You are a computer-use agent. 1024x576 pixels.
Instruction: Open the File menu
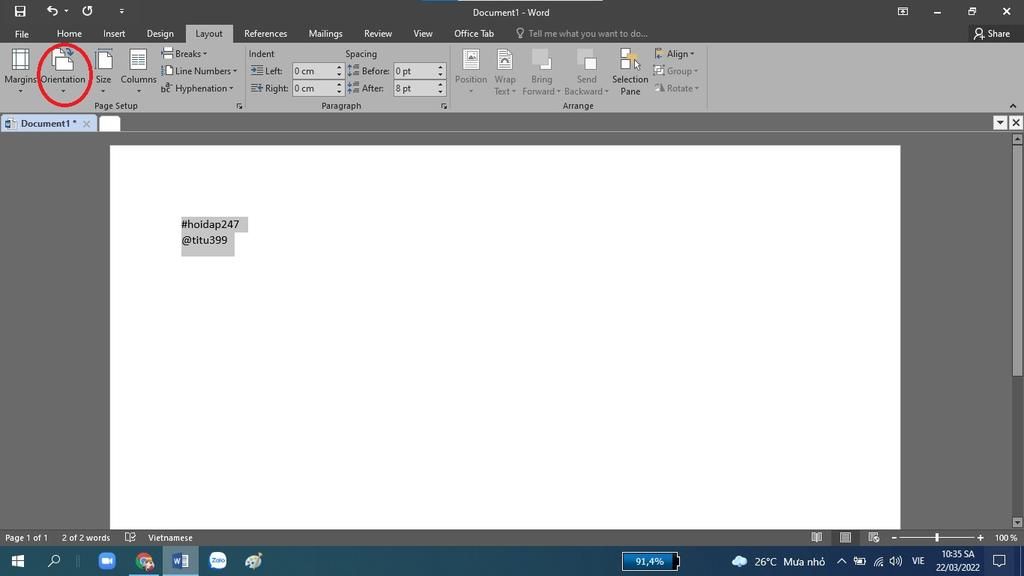coord(22,33)
